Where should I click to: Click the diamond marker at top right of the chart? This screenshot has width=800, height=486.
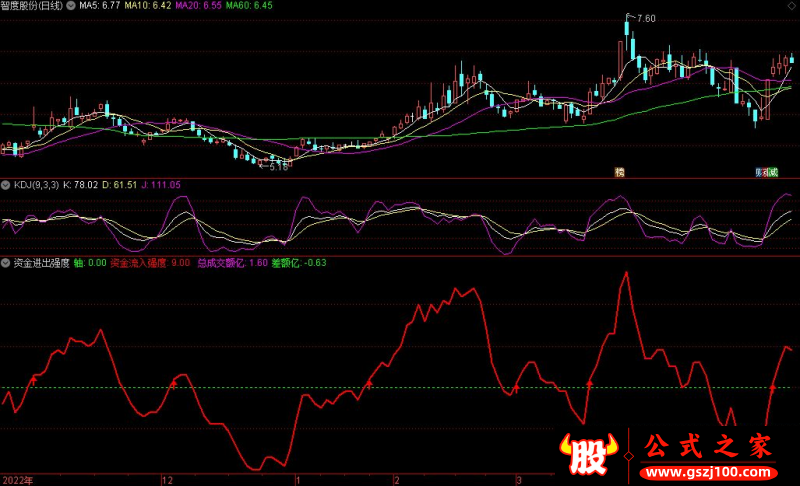point(792,4)
